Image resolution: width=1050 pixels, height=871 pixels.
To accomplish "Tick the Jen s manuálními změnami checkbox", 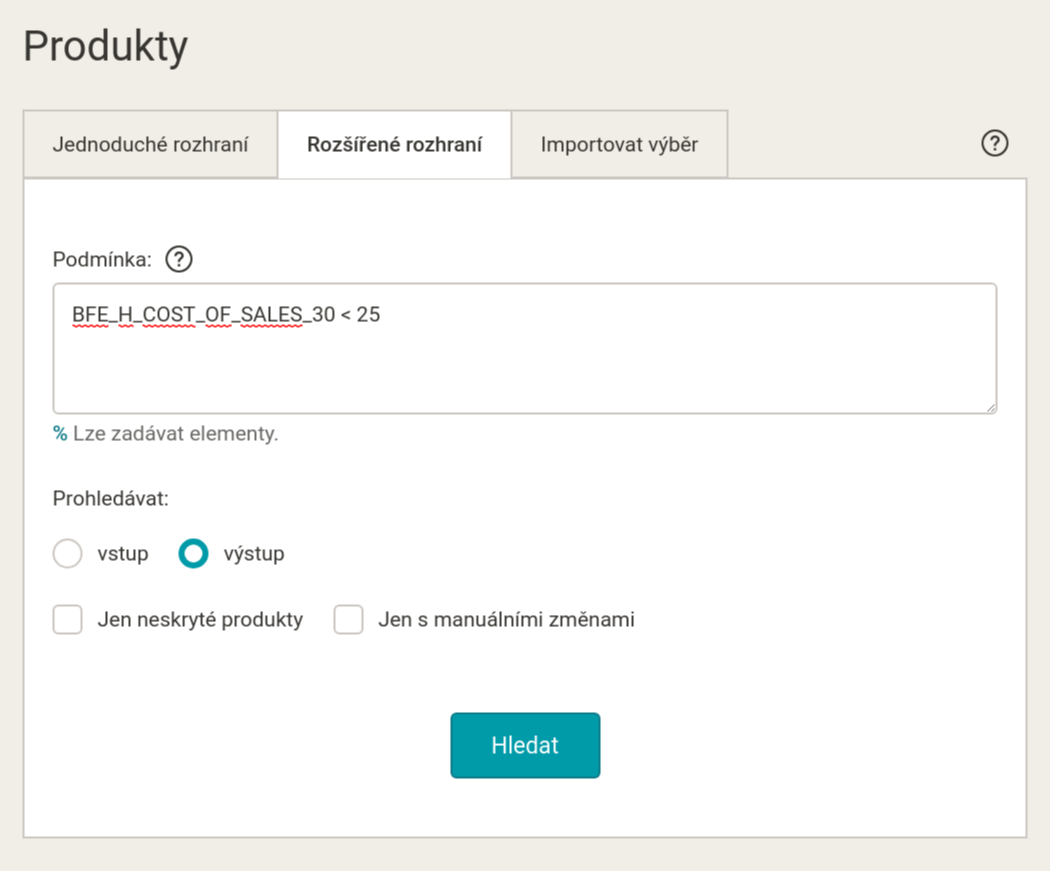I will pos(348,620).
